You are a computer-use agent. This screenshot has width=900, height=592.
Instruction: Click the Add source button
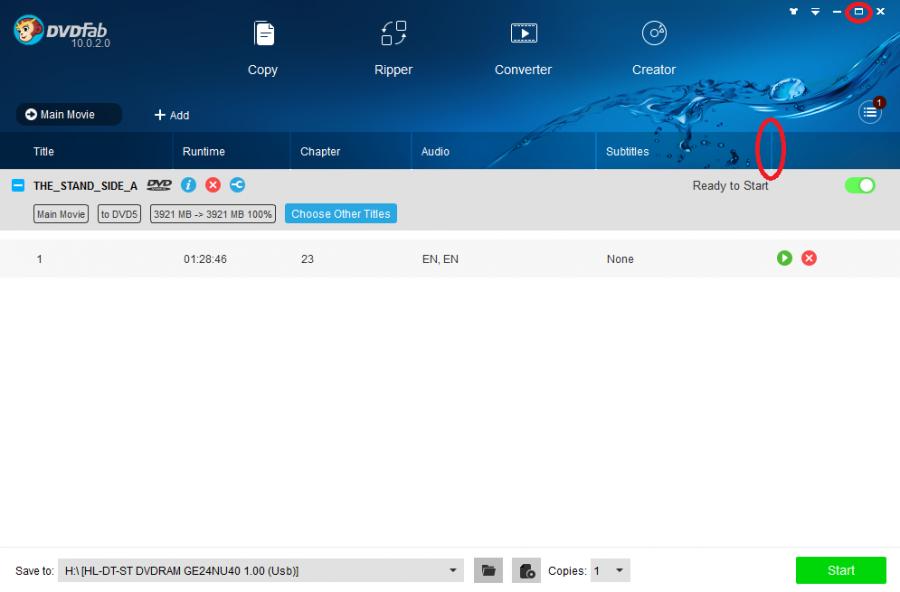[171, 115]
